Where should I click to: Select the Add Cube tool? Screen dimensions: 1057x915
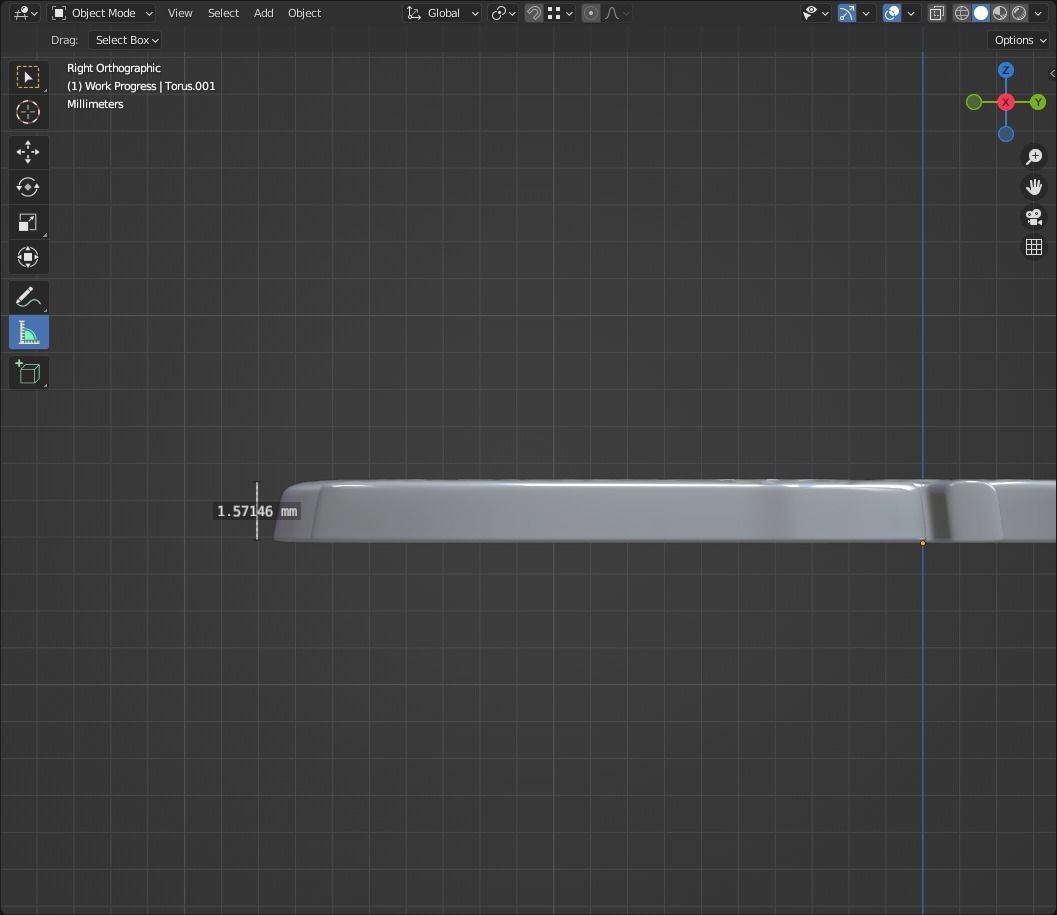[28, 372]
